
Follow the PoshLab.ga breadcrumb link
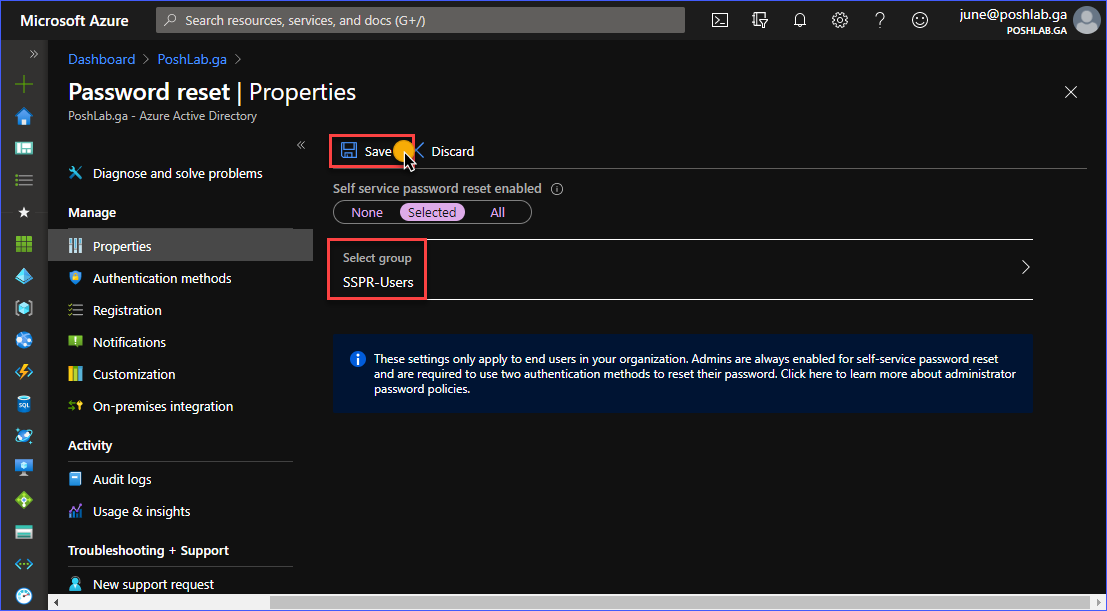pos(192,59)
